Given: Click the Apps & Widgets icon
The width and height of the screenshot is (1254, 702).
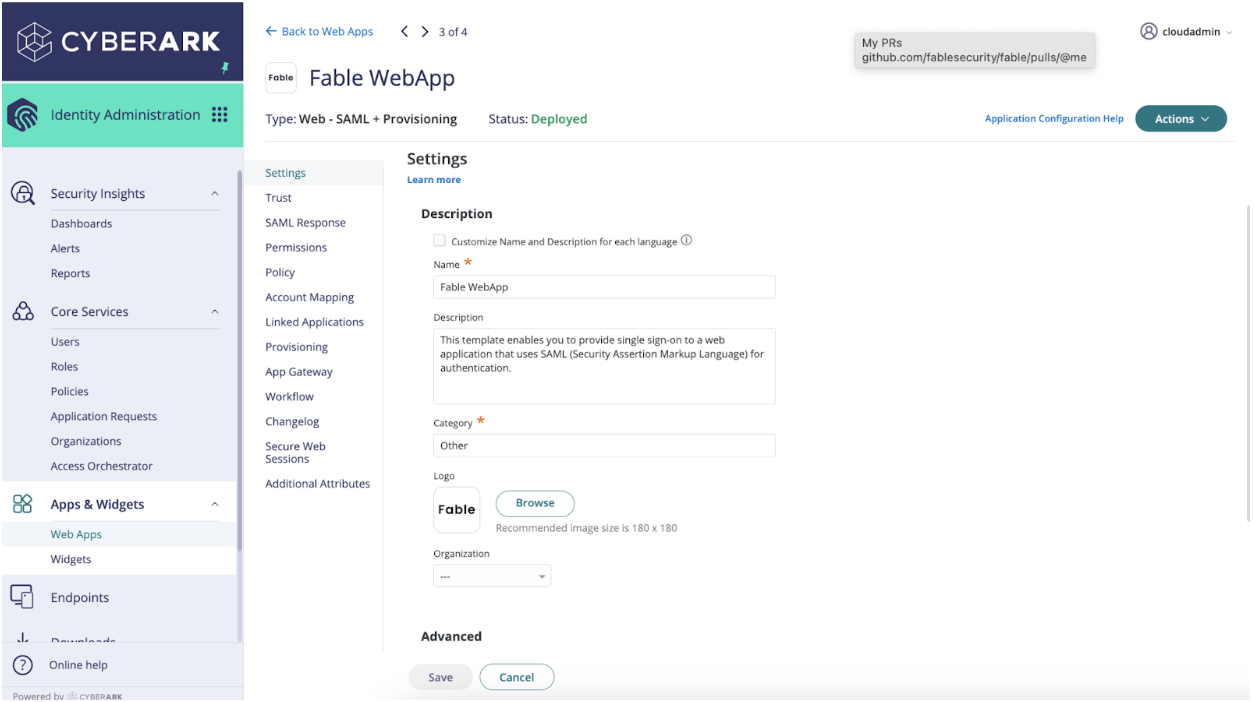Looking at the screenshot, I should [x=22, y=504].
